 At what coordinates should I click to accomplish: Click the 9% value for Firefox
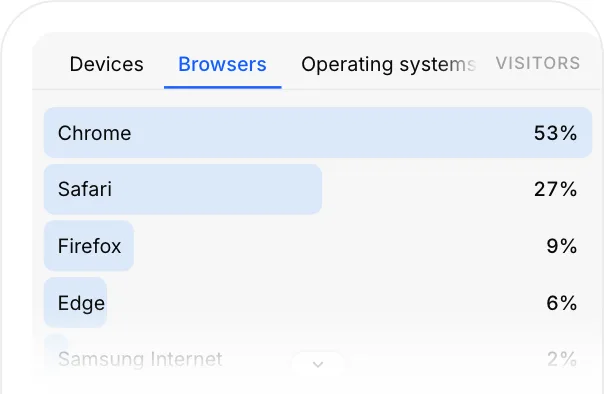562,246
